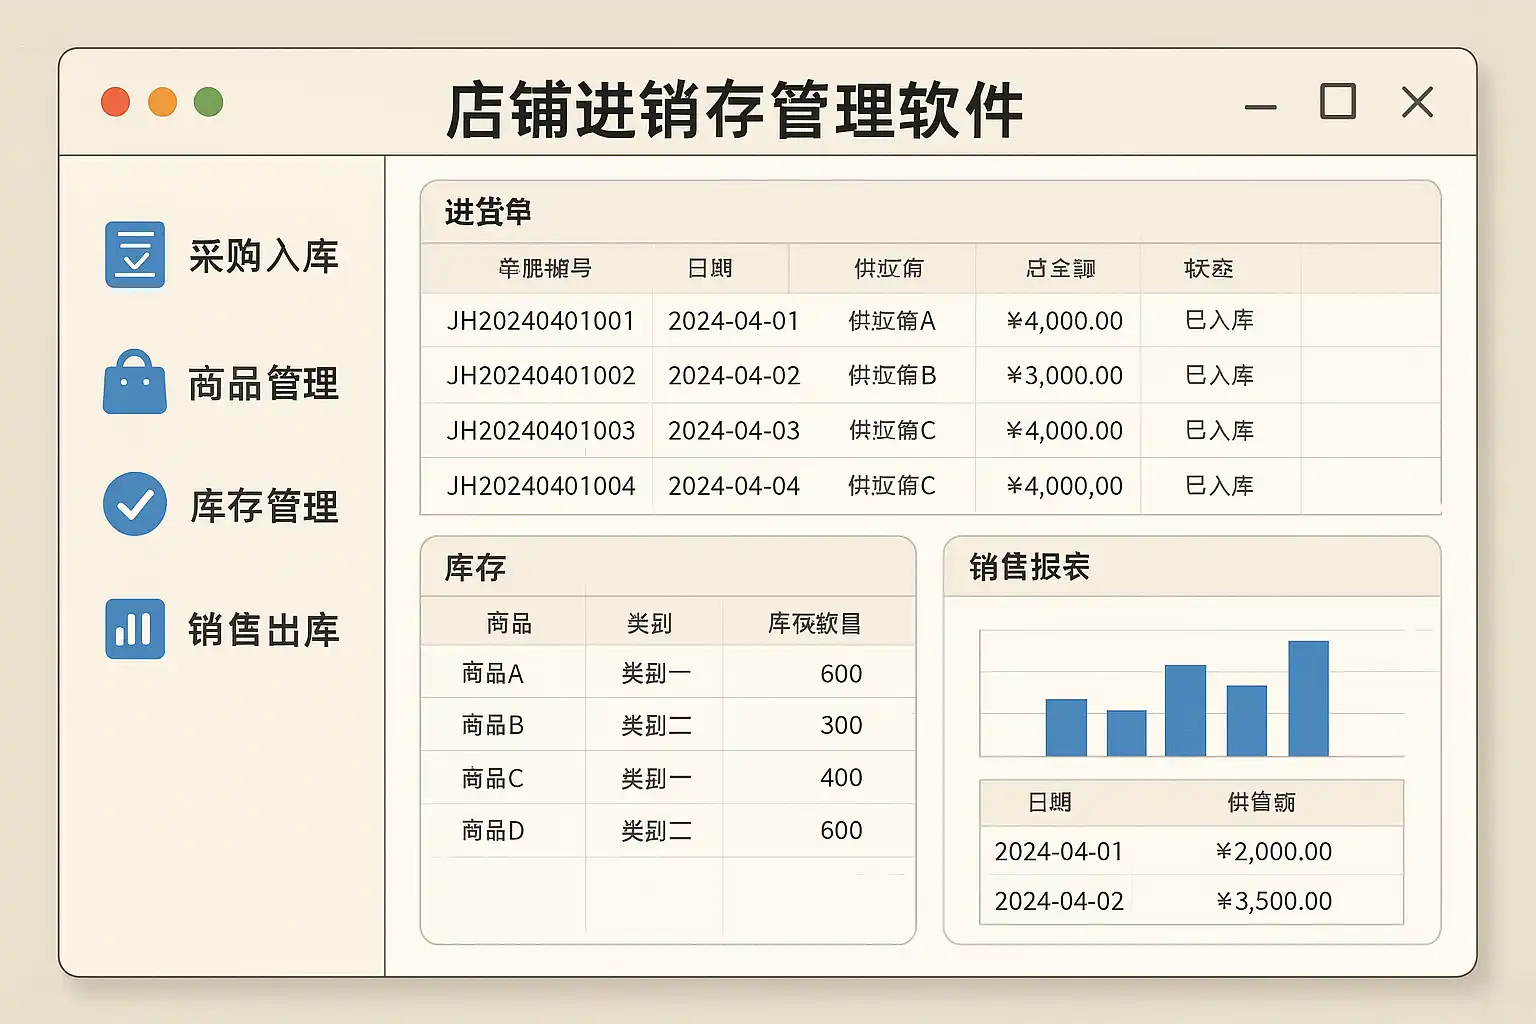The height and width of the screenshot is (1024, 1536).
Task: Click the orange traffic light dot
Action: [x=162, y=102]
